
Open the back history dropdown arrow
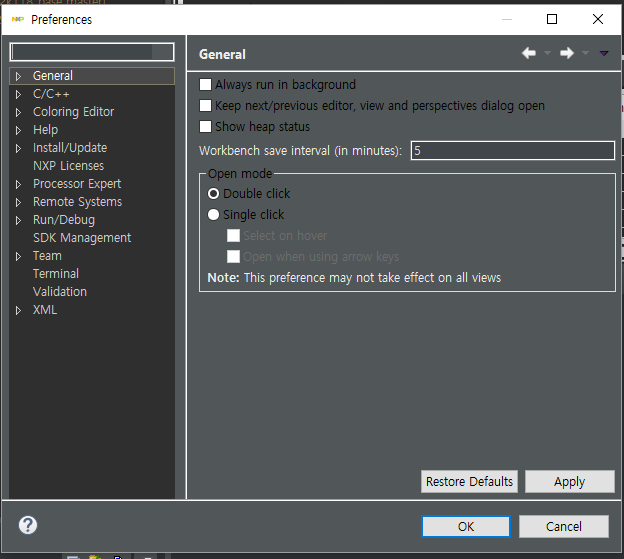point(547,53)
